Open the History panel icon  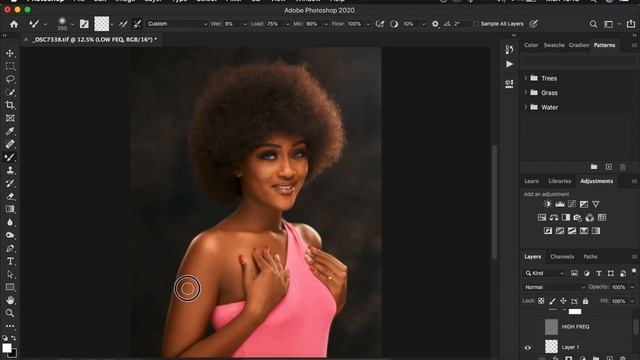(x=509, y=49)
